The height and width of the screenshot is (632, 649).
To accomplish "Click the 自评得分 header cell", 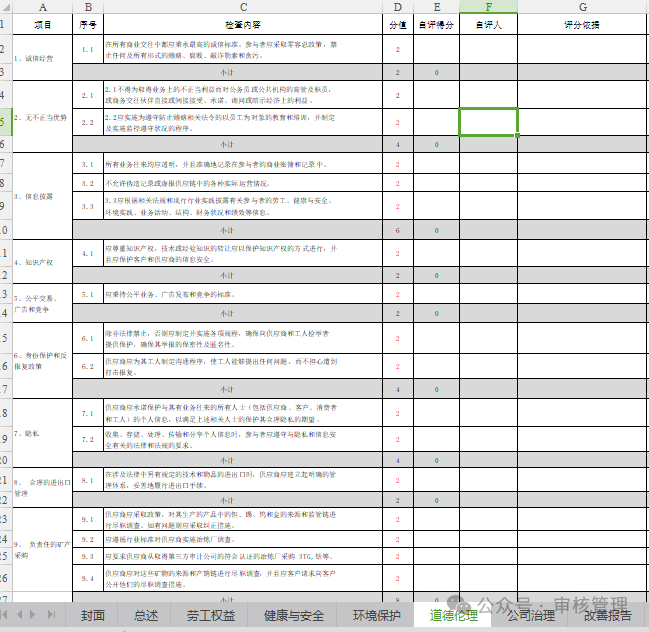I will pyautogui.click(x=437, y=24).
